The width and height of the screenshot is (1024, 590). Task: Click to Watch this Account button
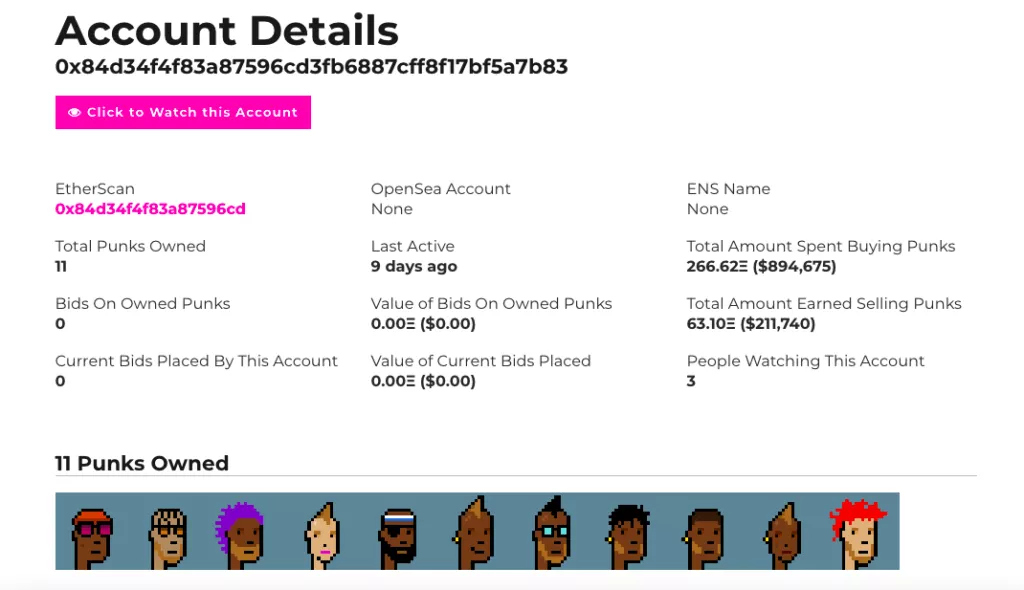tap(183, 113)
